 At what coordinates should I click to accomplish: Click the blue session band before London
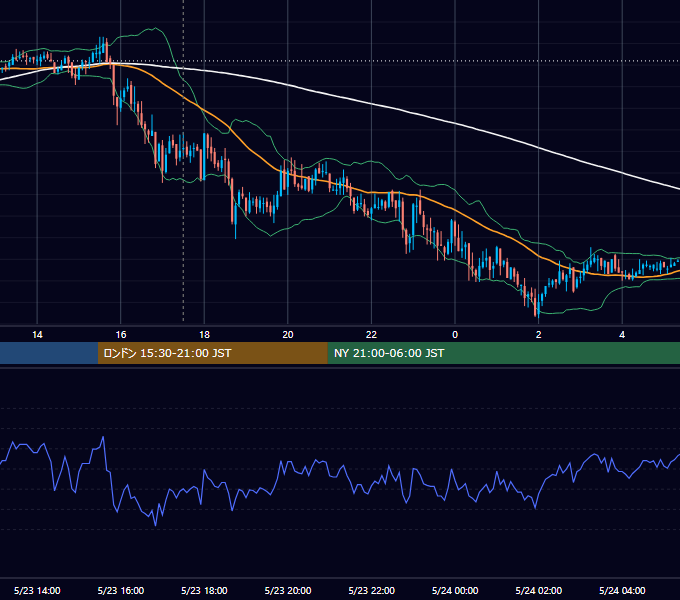[x=49, y=353]
